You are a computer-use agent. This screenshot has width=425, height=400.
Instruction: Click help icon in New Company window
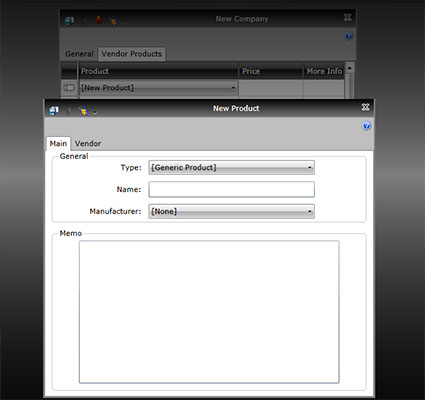pos(349,36)
